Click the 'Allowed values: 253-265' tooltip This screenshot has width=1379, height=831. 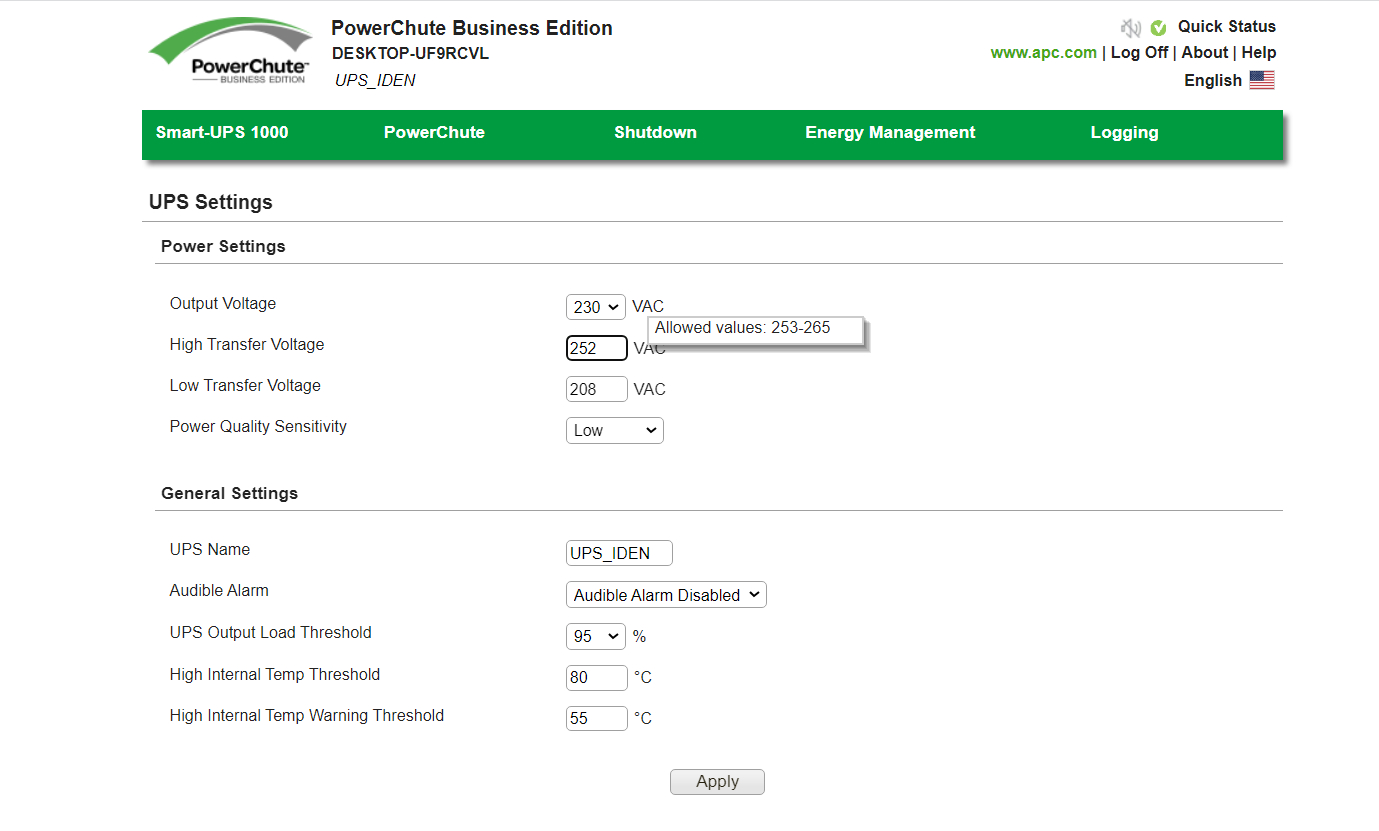pos(755,329)
